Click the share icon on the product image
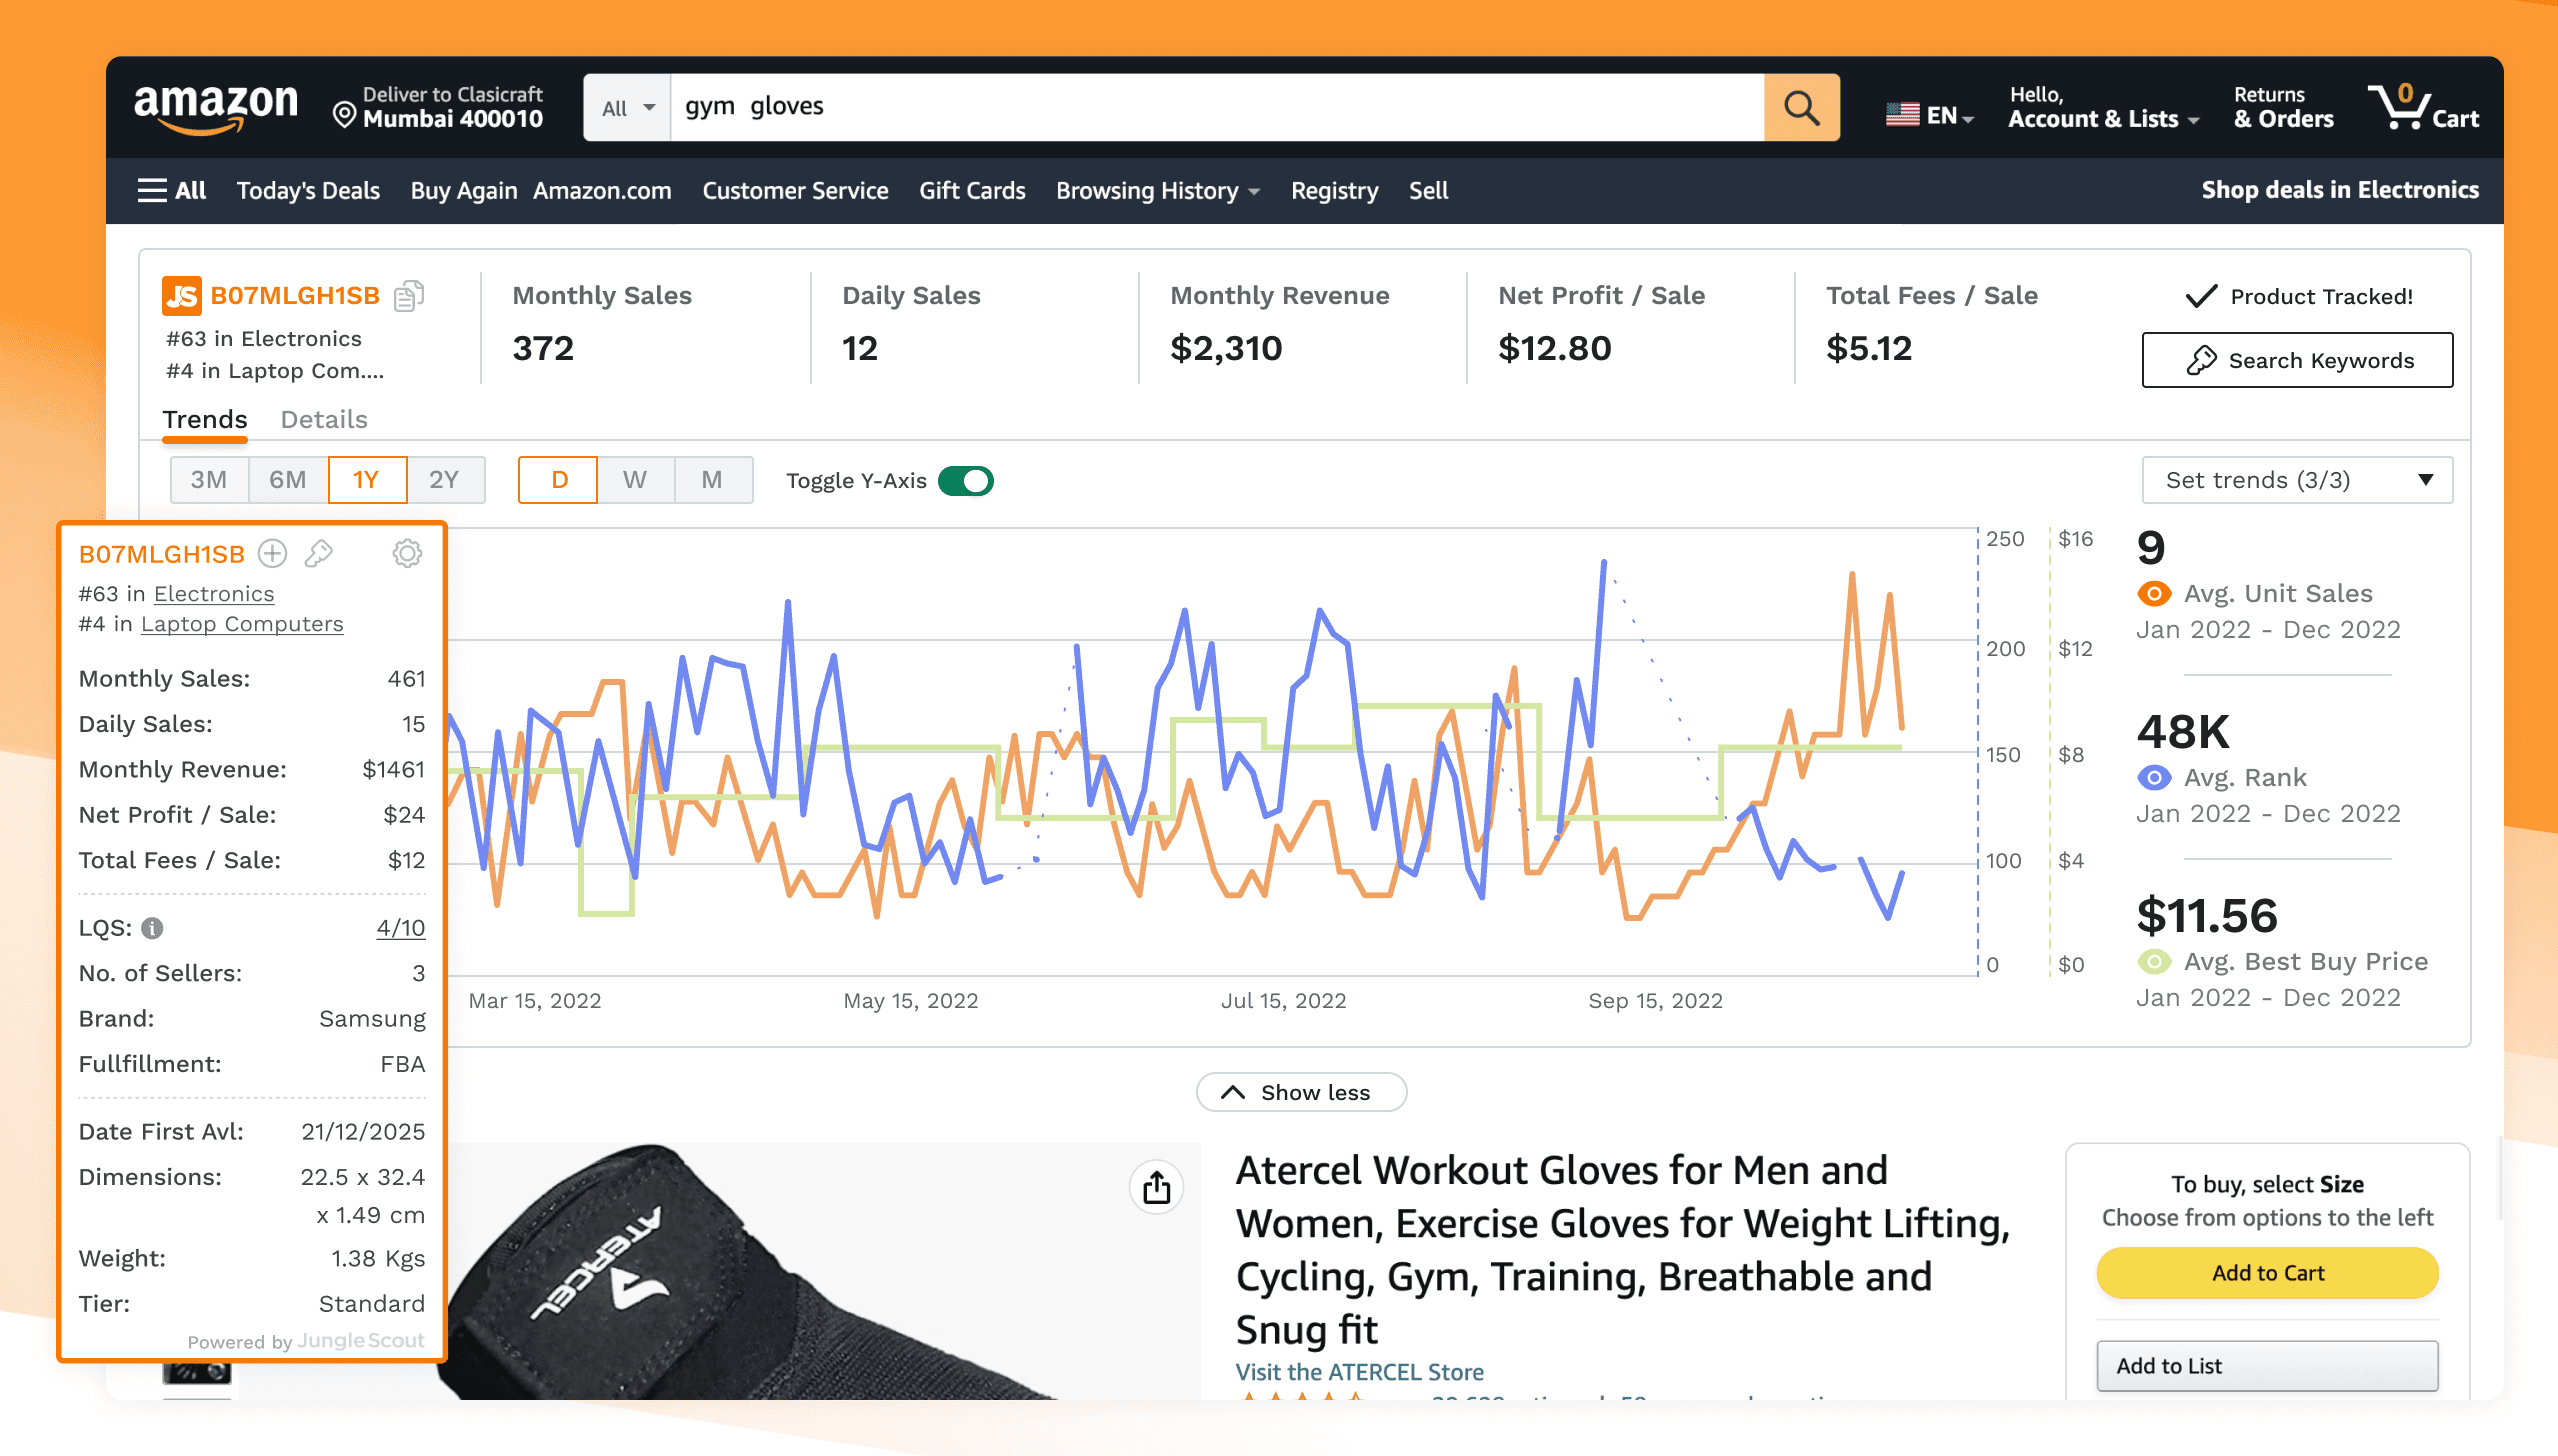2558x1456 pixels. coord(1156,1187)
